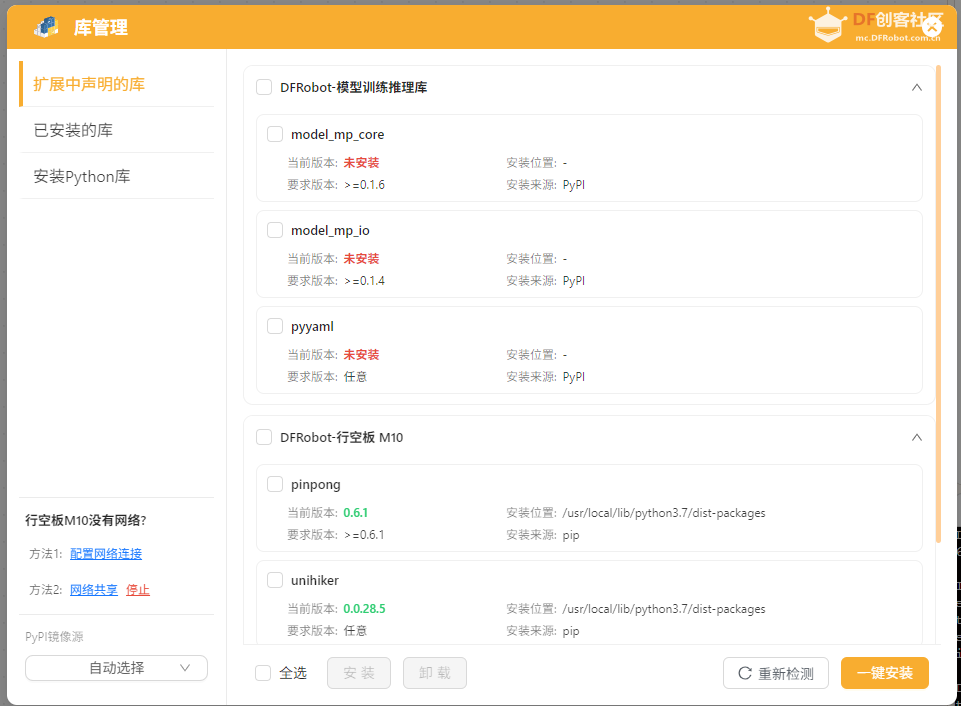The width and height of the screenshot is (961, 706).
Task: Toggle the 全选 select-all checkbox
Action: pyautogui.click(x=263, y=673)
